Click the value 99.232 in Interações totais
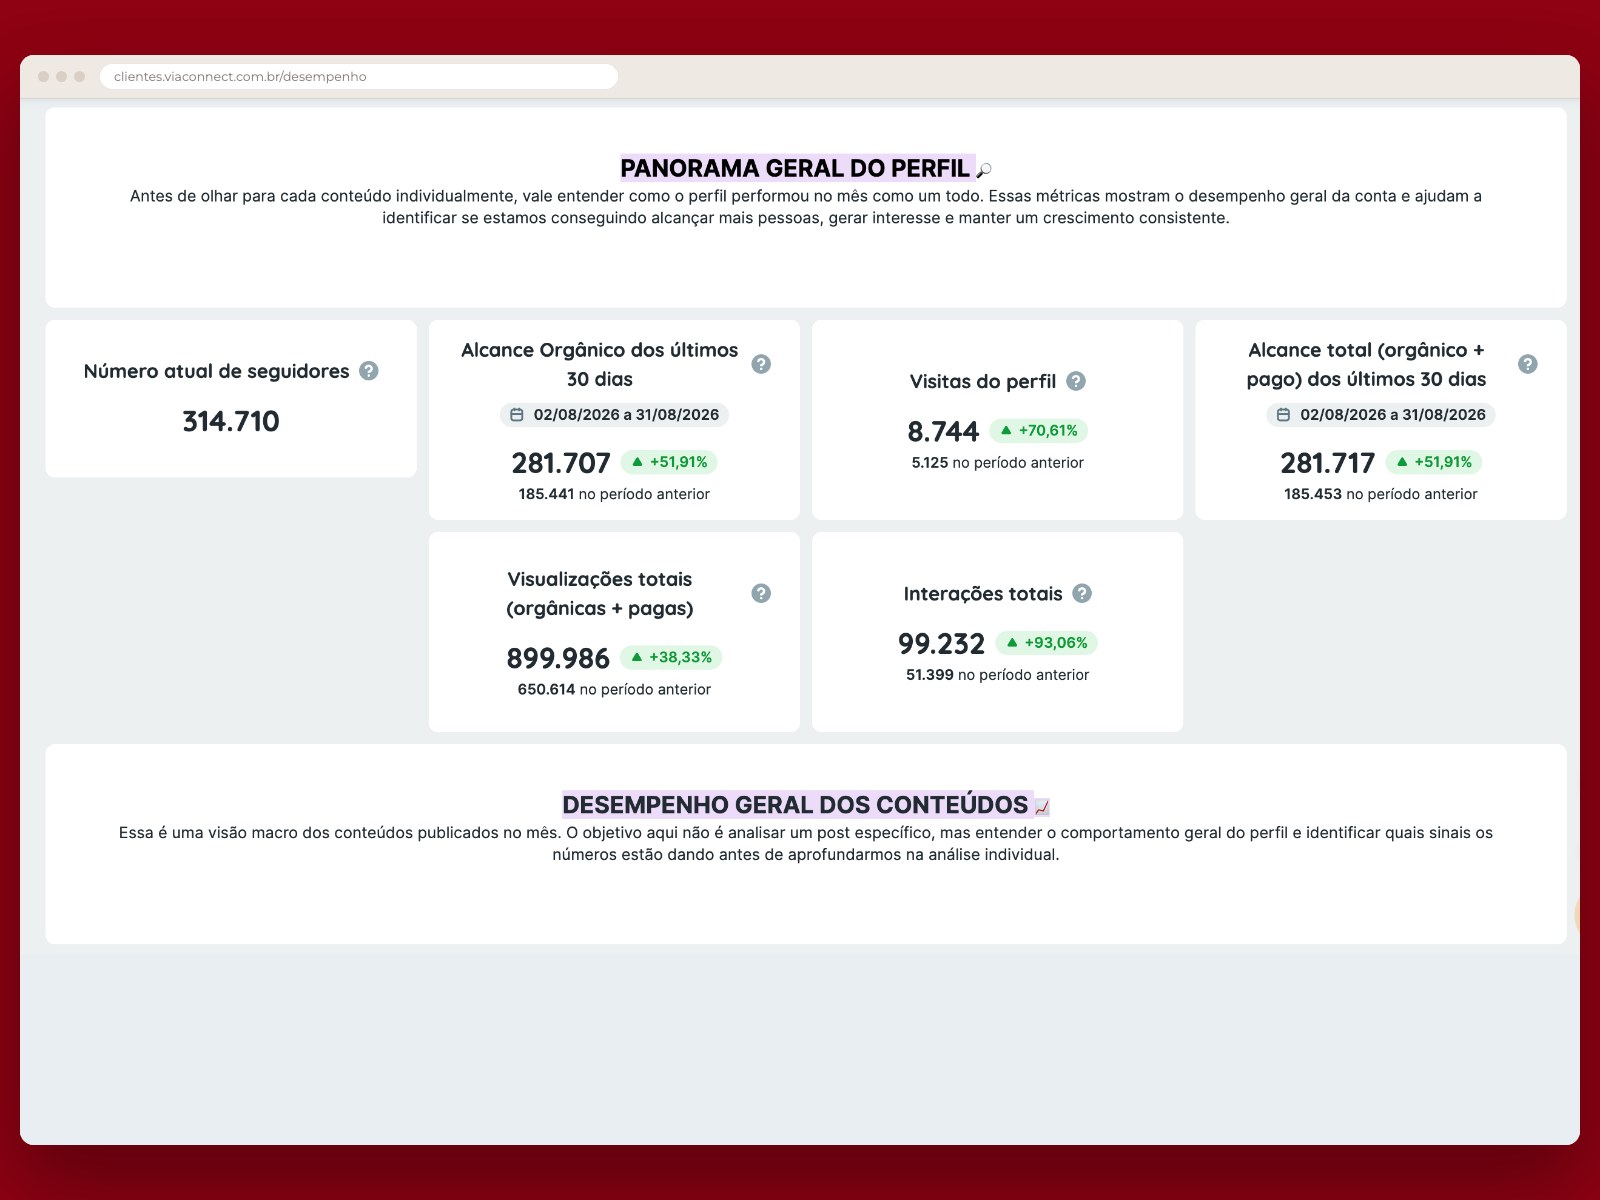Image resolution: width=1600 pixels, height=1200 pixels. 941,643
